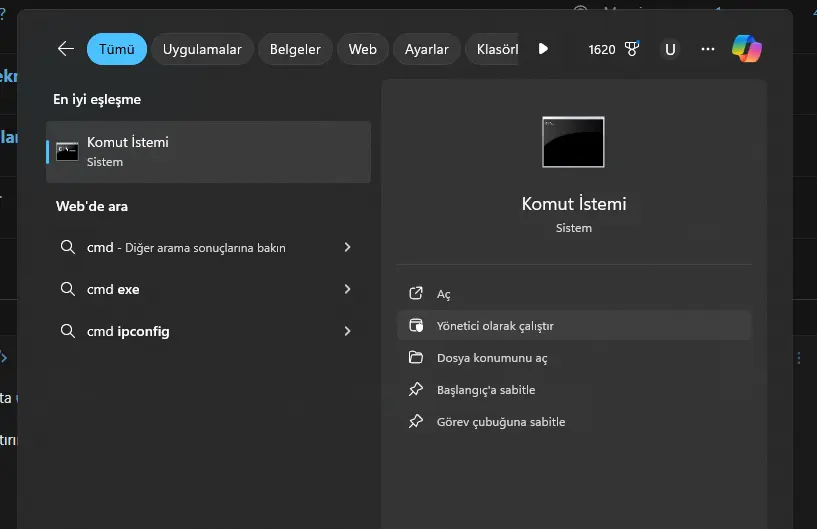Expand the chevron next to cmd ipconfig
The width and height of the screenshot is (817, 529).
348,331
